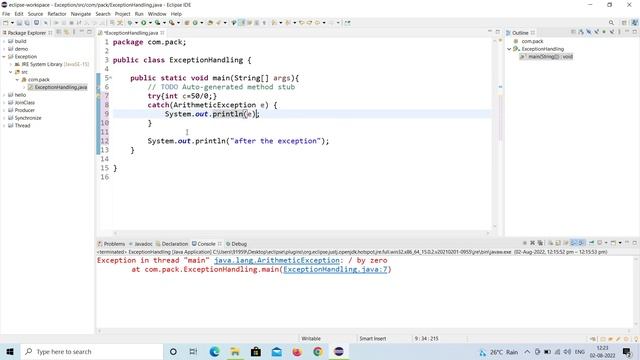Screen dimensions: 640x360
Task: Click Windows Start button
Action: (x=10, y=351)
